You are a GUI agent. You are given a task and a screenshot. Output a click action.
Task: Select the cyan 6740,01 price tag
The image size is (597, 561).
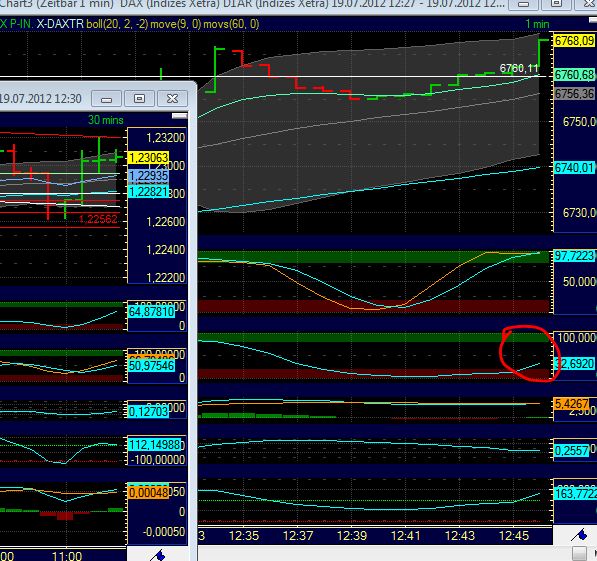click(x=575, y=168)
